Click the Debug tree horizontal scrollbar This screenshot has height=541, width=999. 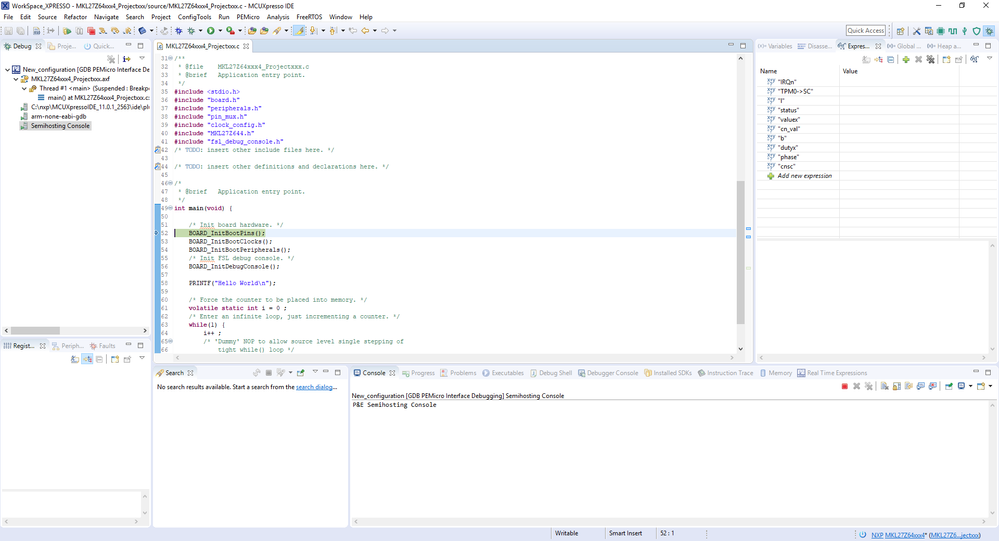[x=36, y=331]
